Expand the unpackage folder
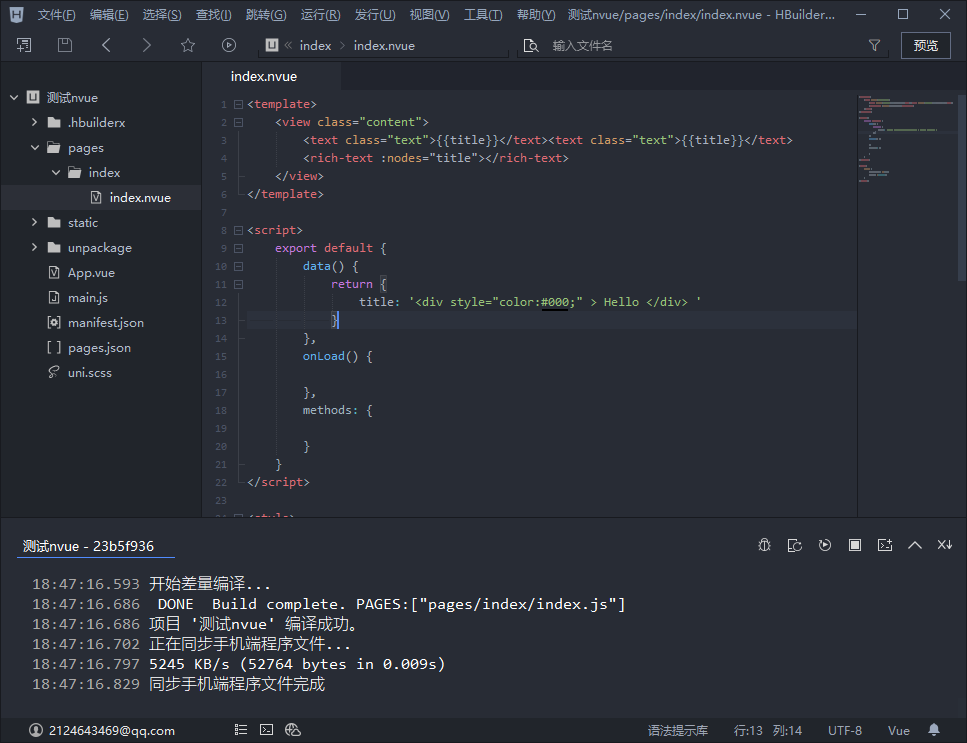Viewport: 967px width, 743px height. [x=35, y=247]
